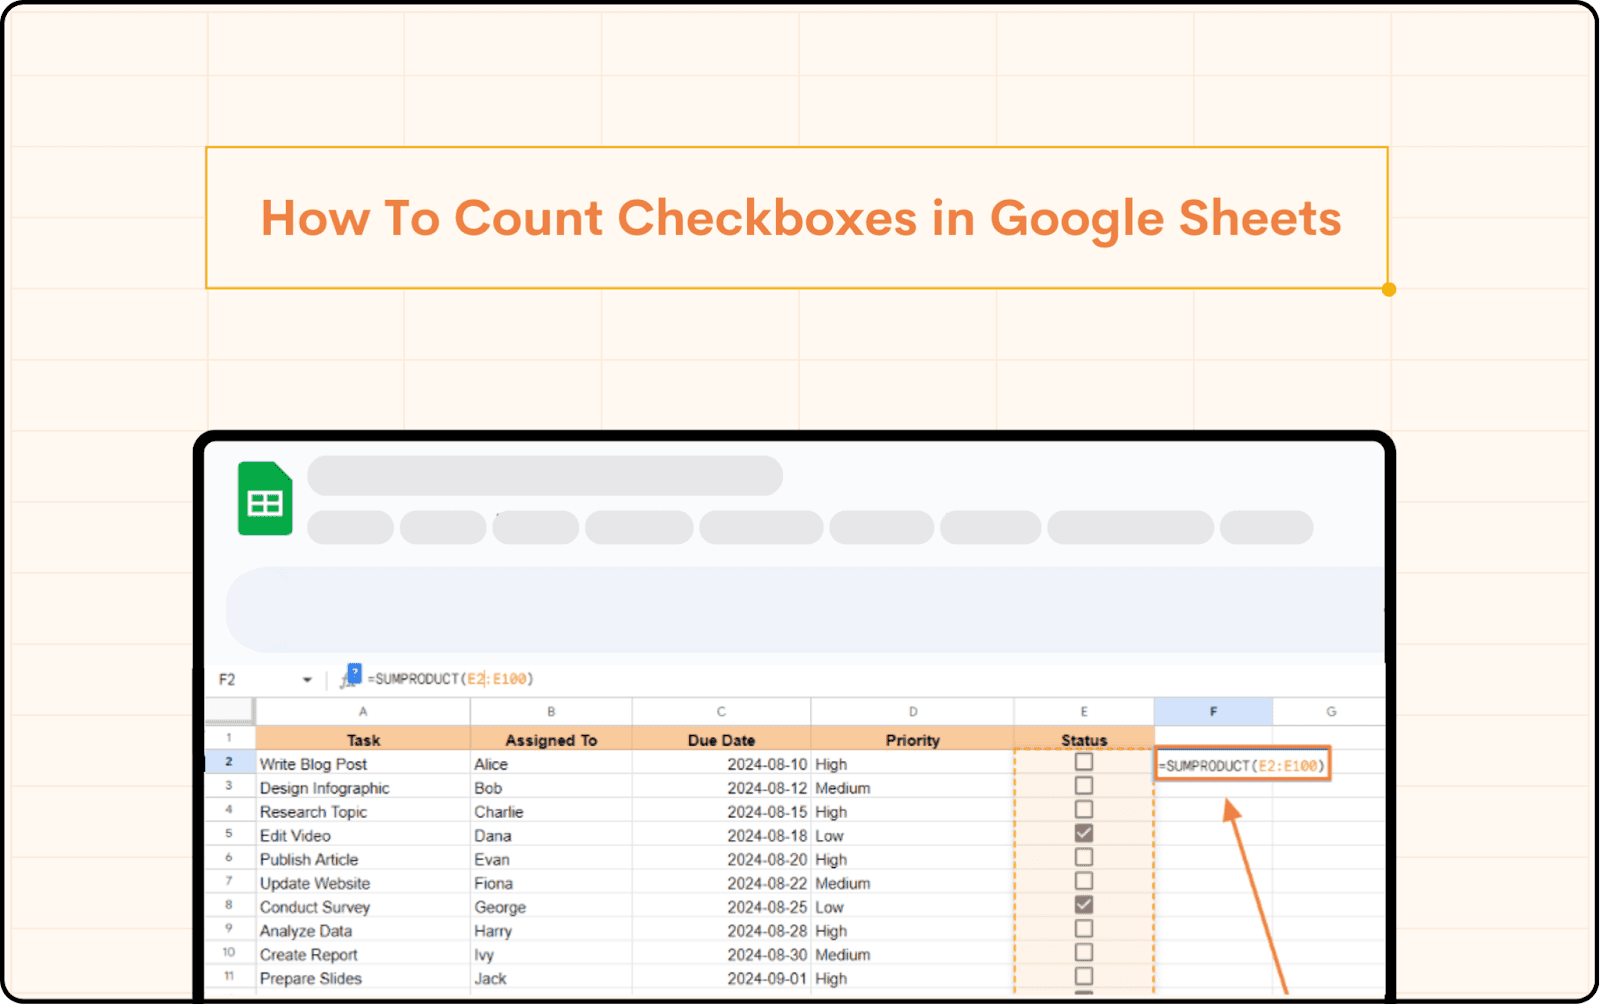Check the Status box for Prepare Slides
This screenshot has height=1004, width=1600.
coord(1084,976)
